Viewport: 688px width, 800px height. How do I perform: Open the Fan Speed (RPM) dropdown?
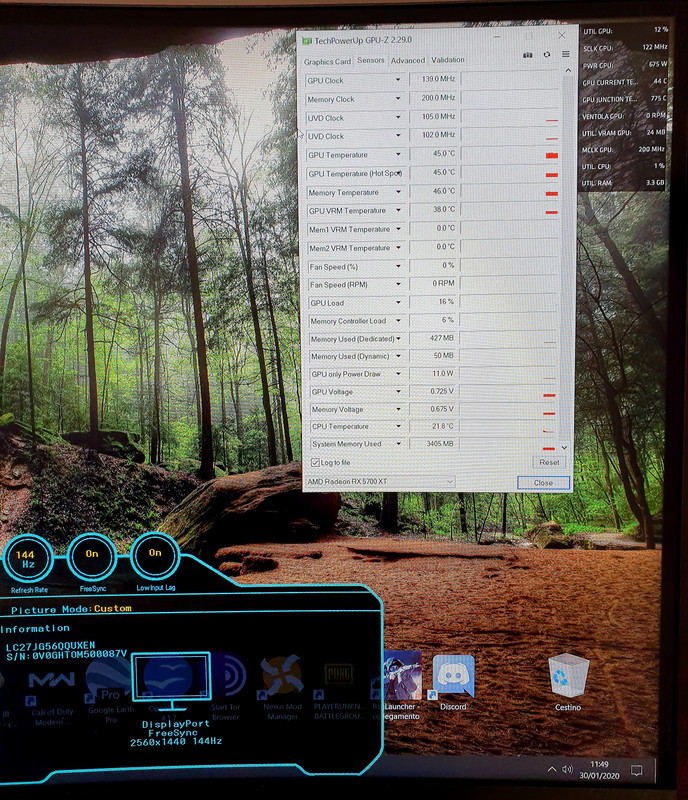[x=398, y=284]
